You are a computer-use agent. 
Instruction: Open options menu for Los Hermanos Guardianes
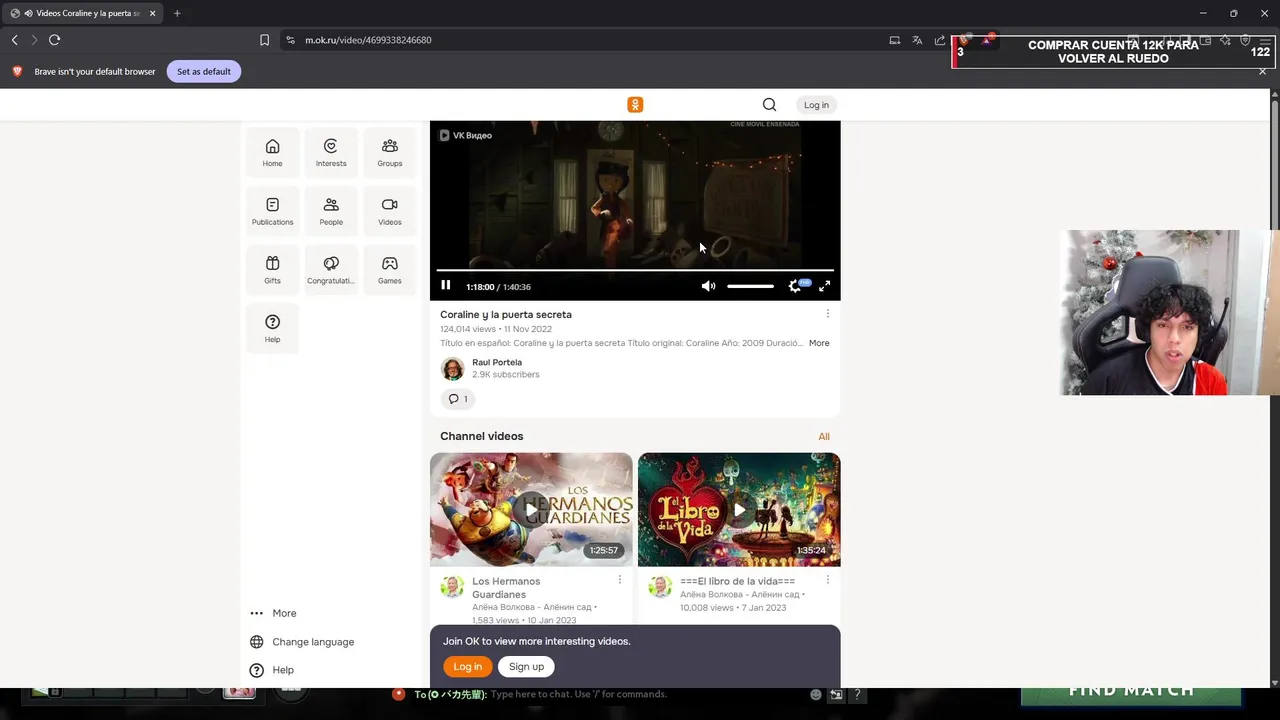coord(619,580)
